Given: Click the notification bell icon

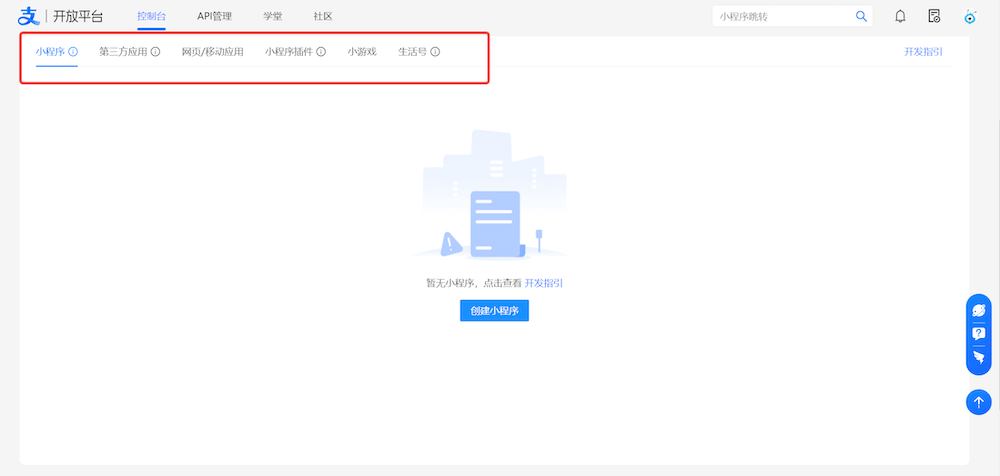Looking at the screenshot, I should click(x=900, y=16).
